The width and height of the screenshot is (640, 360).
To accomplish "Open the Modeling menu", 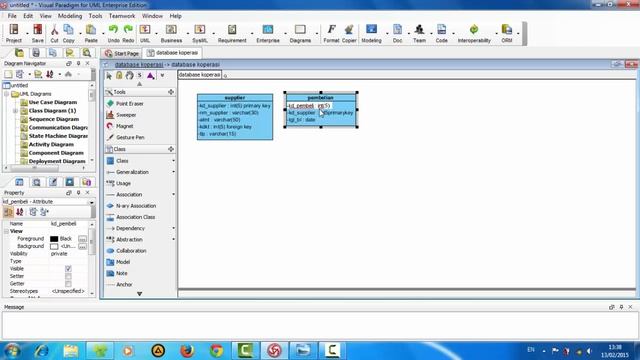I will click(70, 16).
